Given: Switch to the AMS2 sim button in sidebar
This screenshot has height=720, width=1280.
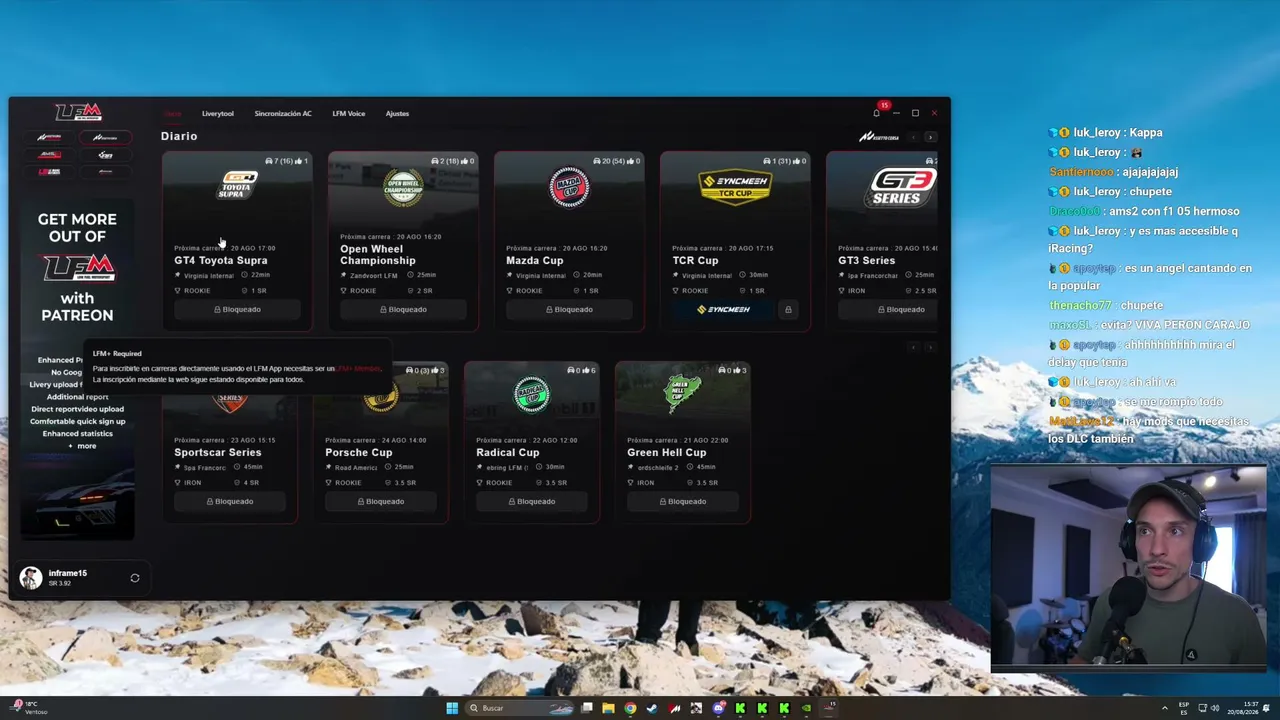Looking at the screenshot, I should tap(49, 155).
